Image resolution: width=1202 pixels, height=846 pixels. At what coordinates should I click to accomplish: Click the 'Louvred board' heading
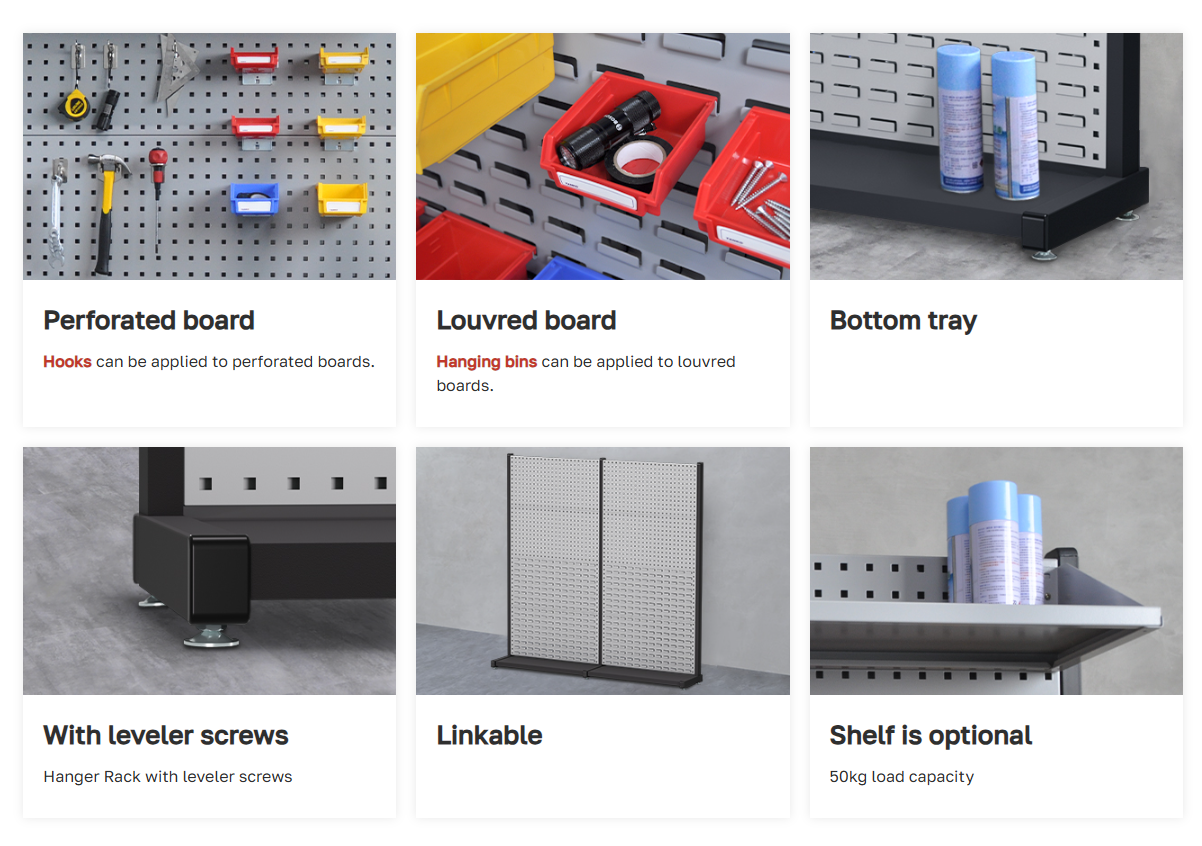[526, 321]
